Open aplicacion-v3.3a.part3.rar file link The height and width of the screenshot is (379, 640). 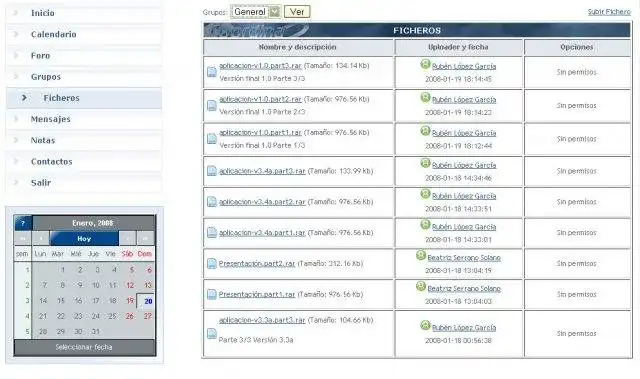coord(262,320)
